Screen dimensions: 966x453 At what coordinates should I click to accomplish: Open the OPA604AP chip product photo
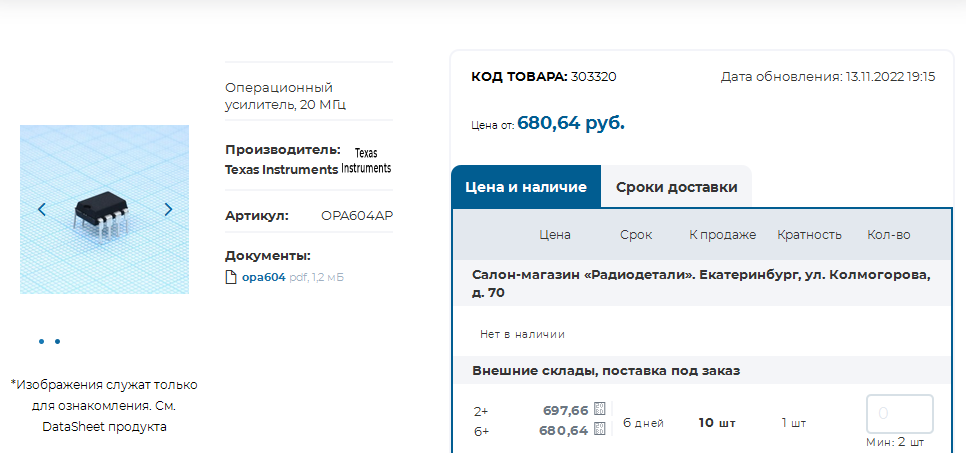click(x=104, y=210)
